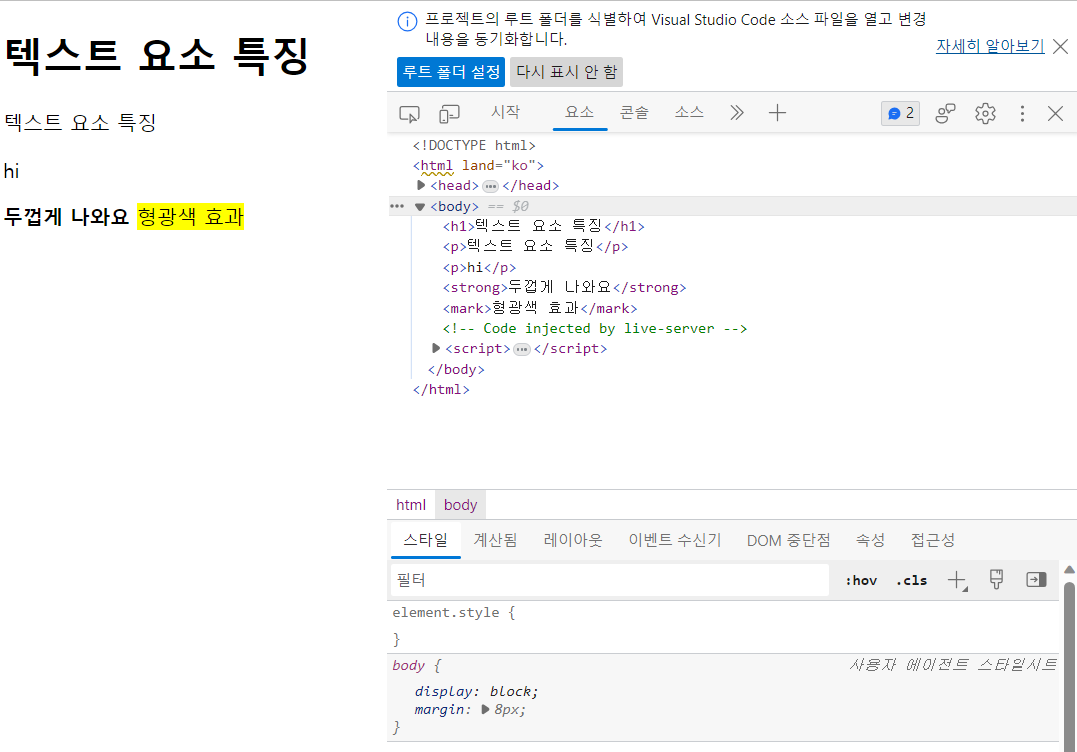
Task: Open the issues counter showing 2
Action: (900, 113)
